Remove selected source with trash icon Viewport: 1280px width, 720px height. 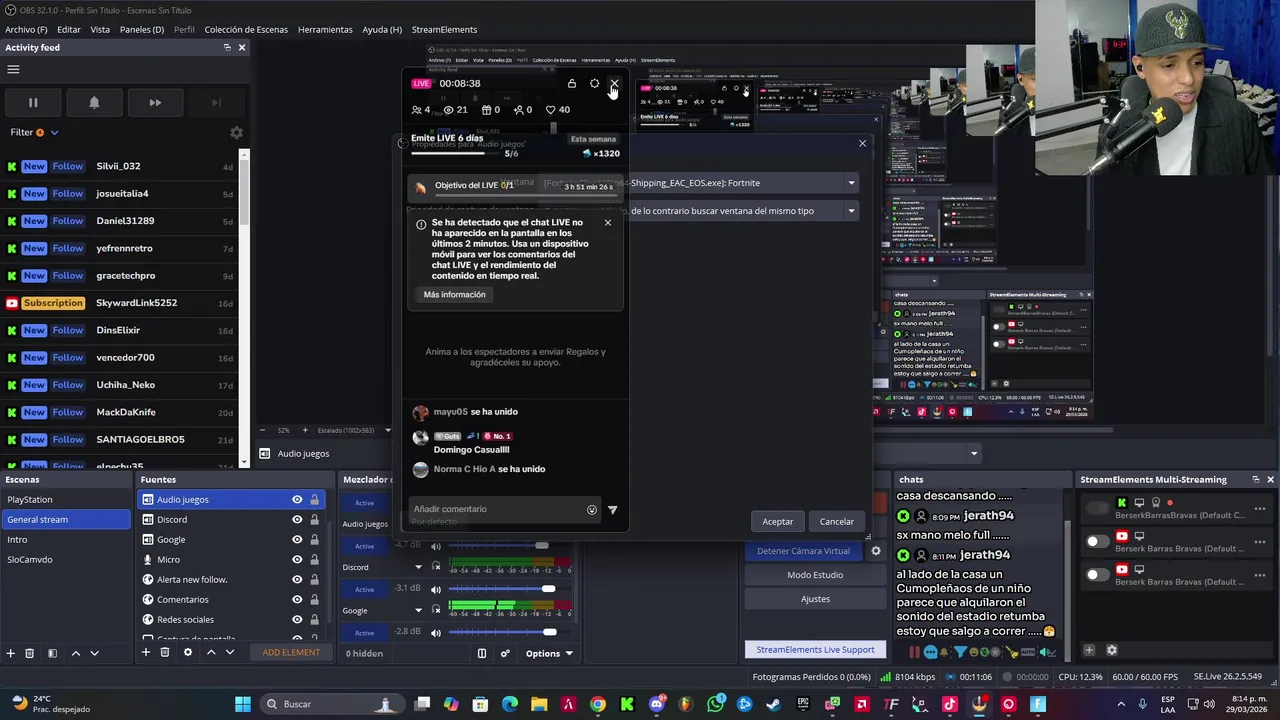coord(165,652)
